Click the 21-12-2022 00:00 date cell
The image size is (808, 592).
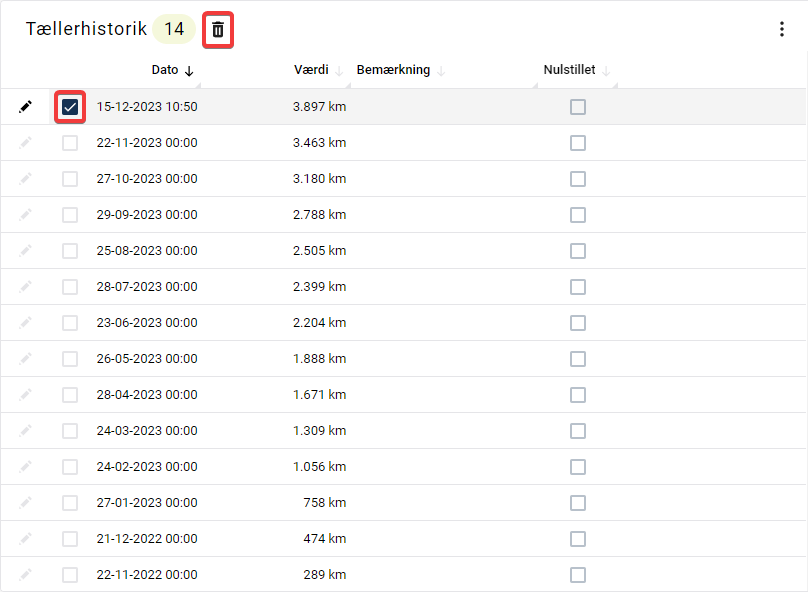tap(147, 538)
